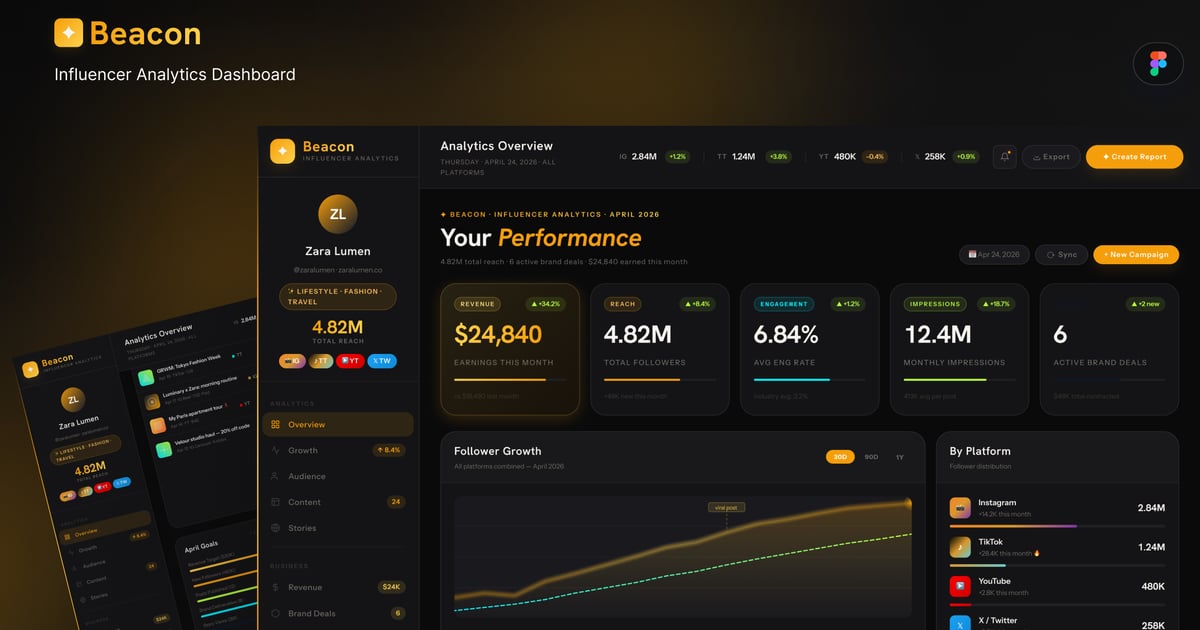Select the TW platform pill in main sidebar
This screenshot has height=630, width=1200.
pos(381,360)
